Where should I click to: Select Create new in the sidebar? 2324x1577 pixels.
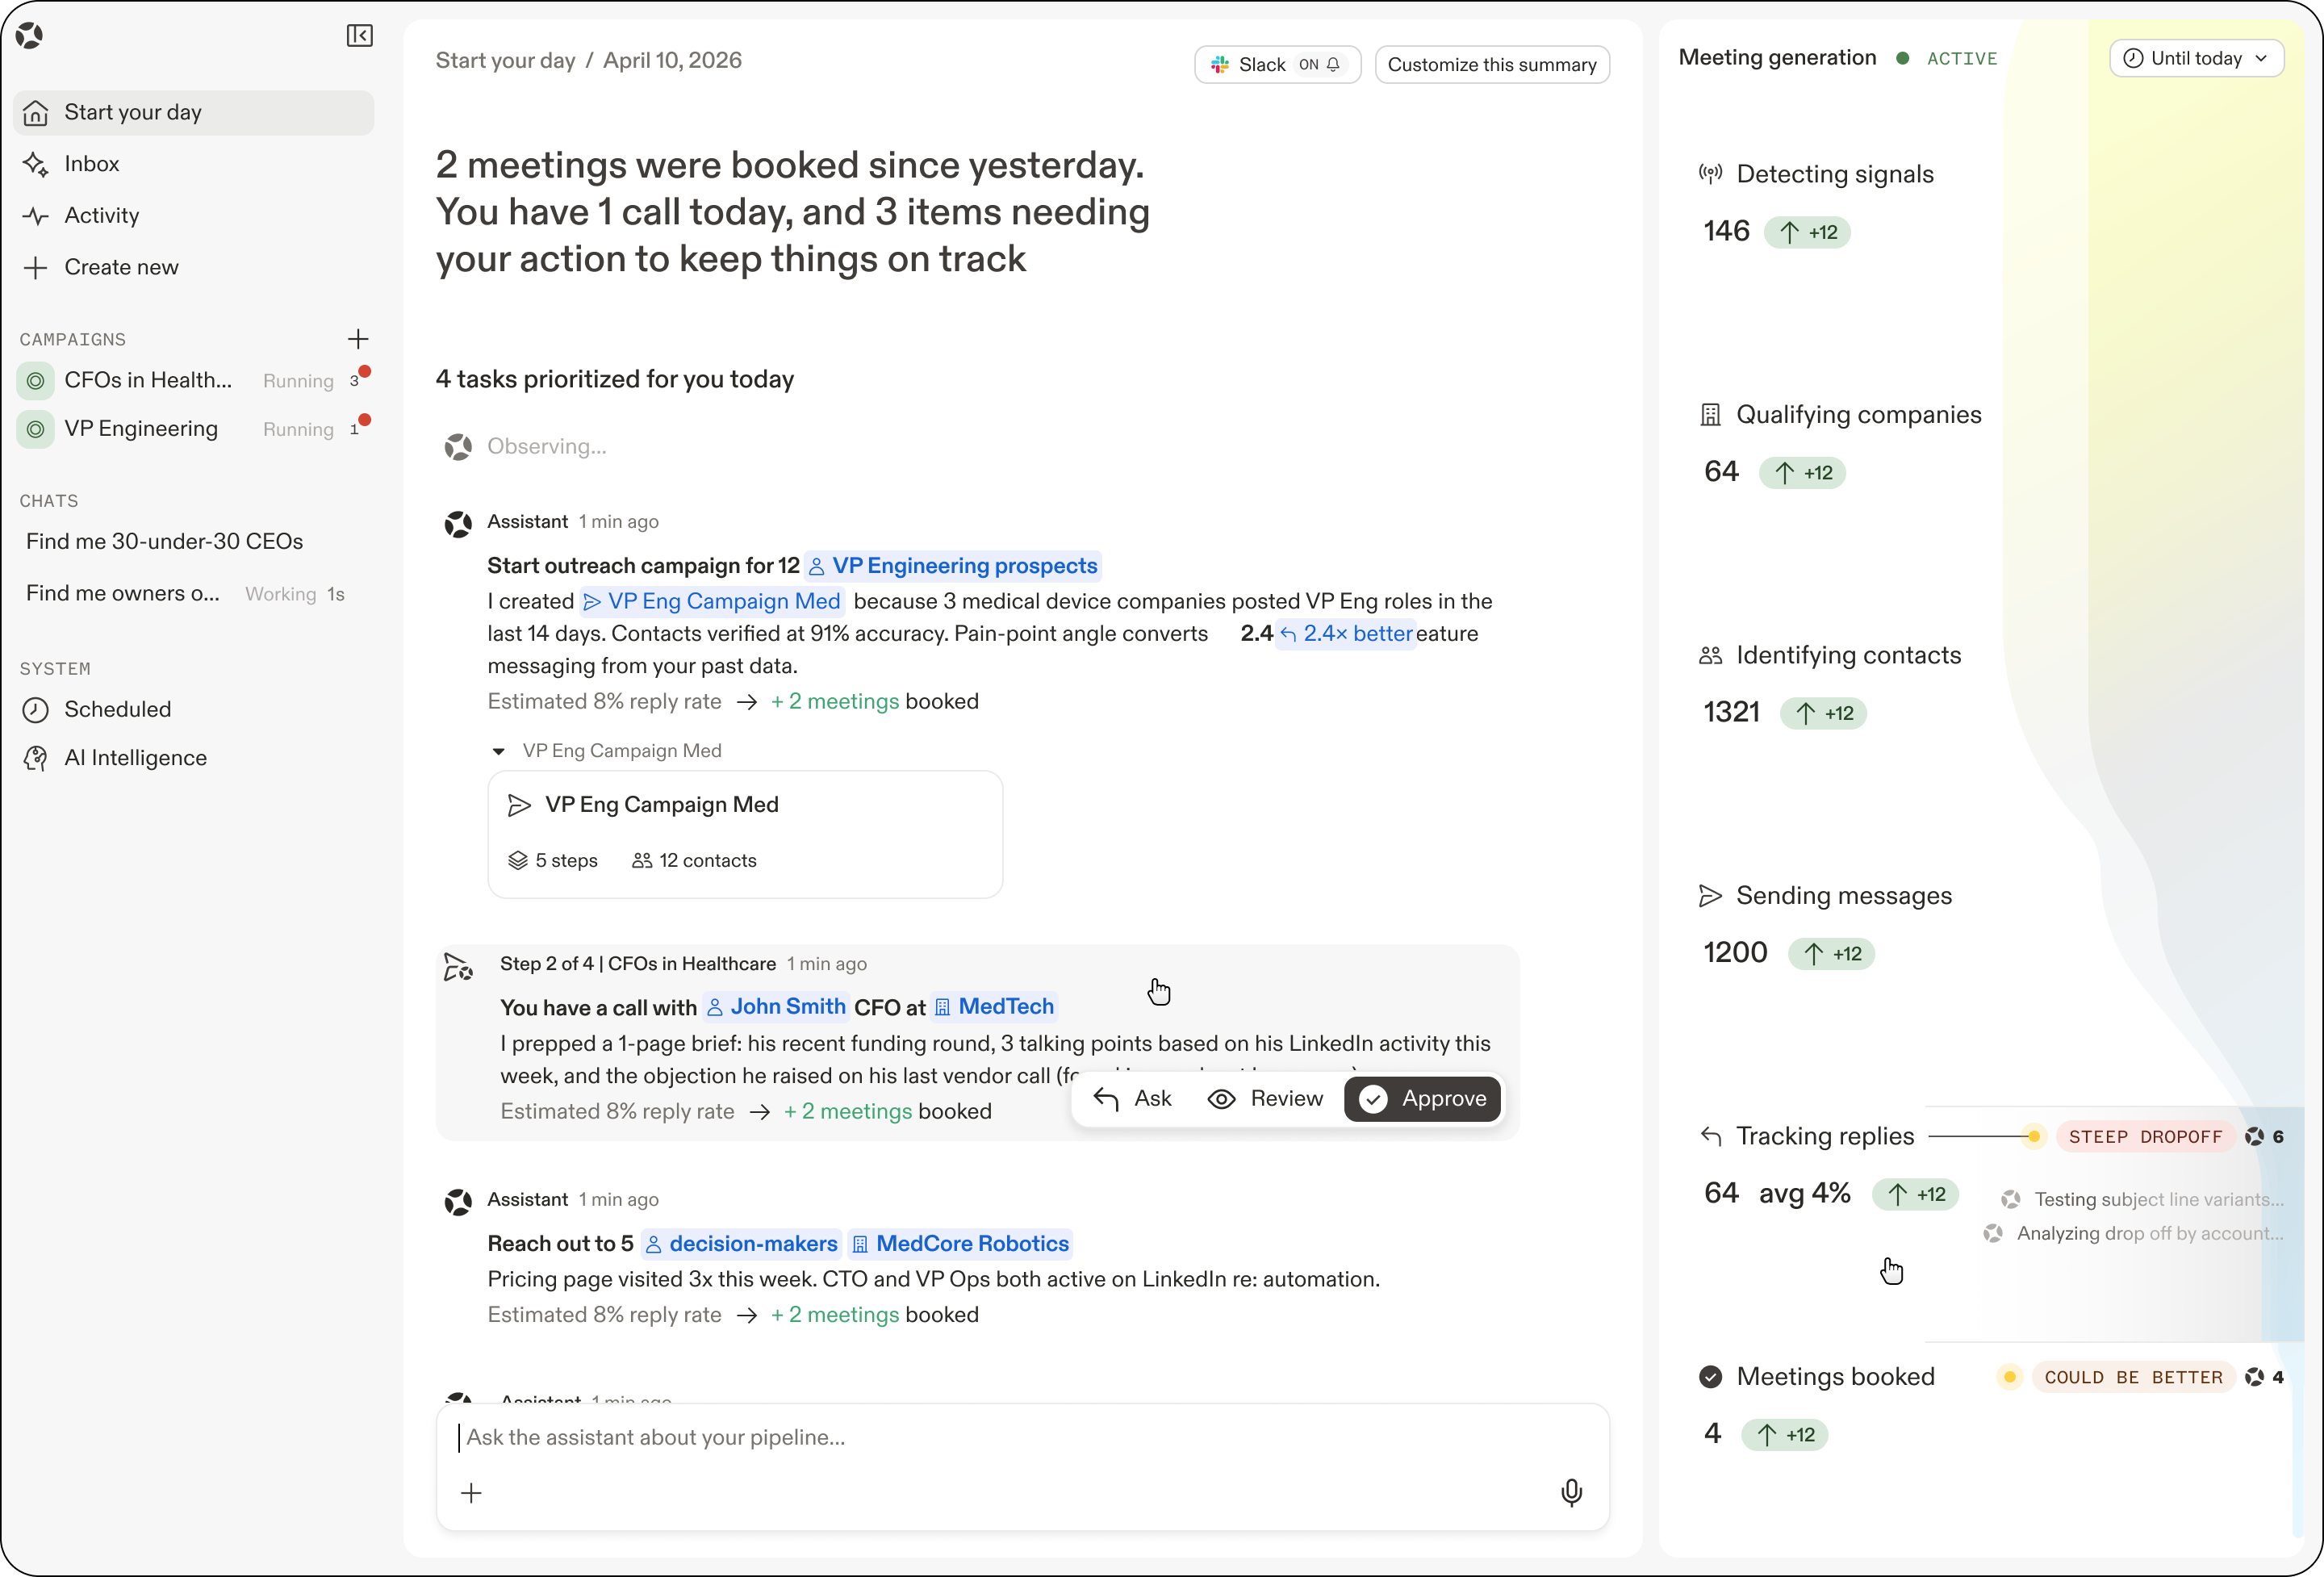click(x=121, y=267)
